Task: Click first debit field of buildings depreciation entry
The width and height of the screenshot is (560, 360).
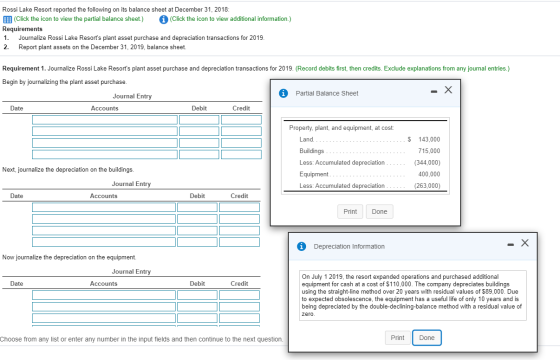Action: 197,207
